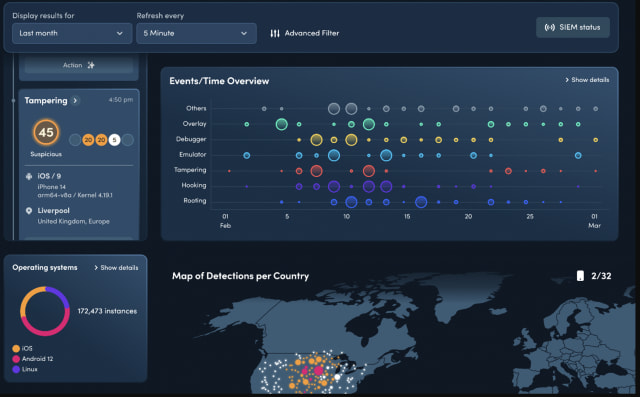Click the SIEM status broadcast icon
The height and width of the screenshot is (397, 640).
pyautogui.click(x=550, y=27)
